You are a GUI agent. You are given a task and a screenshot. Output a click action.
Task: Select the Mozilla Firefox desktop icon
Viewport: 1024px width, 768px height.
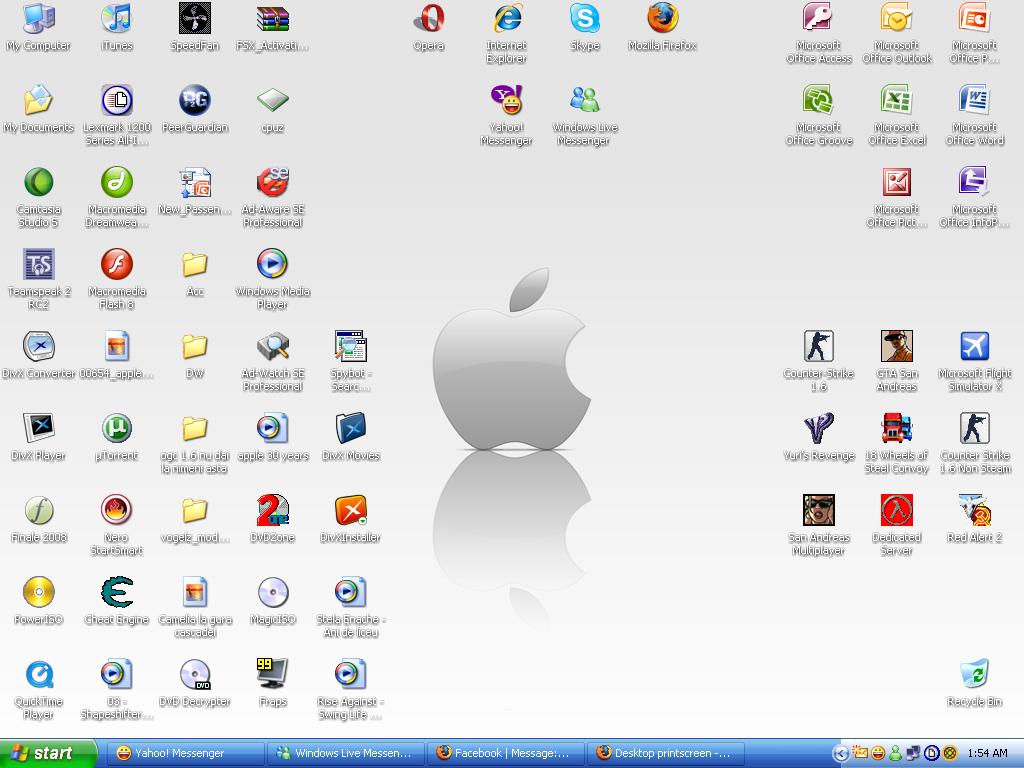tap(662, 19)
